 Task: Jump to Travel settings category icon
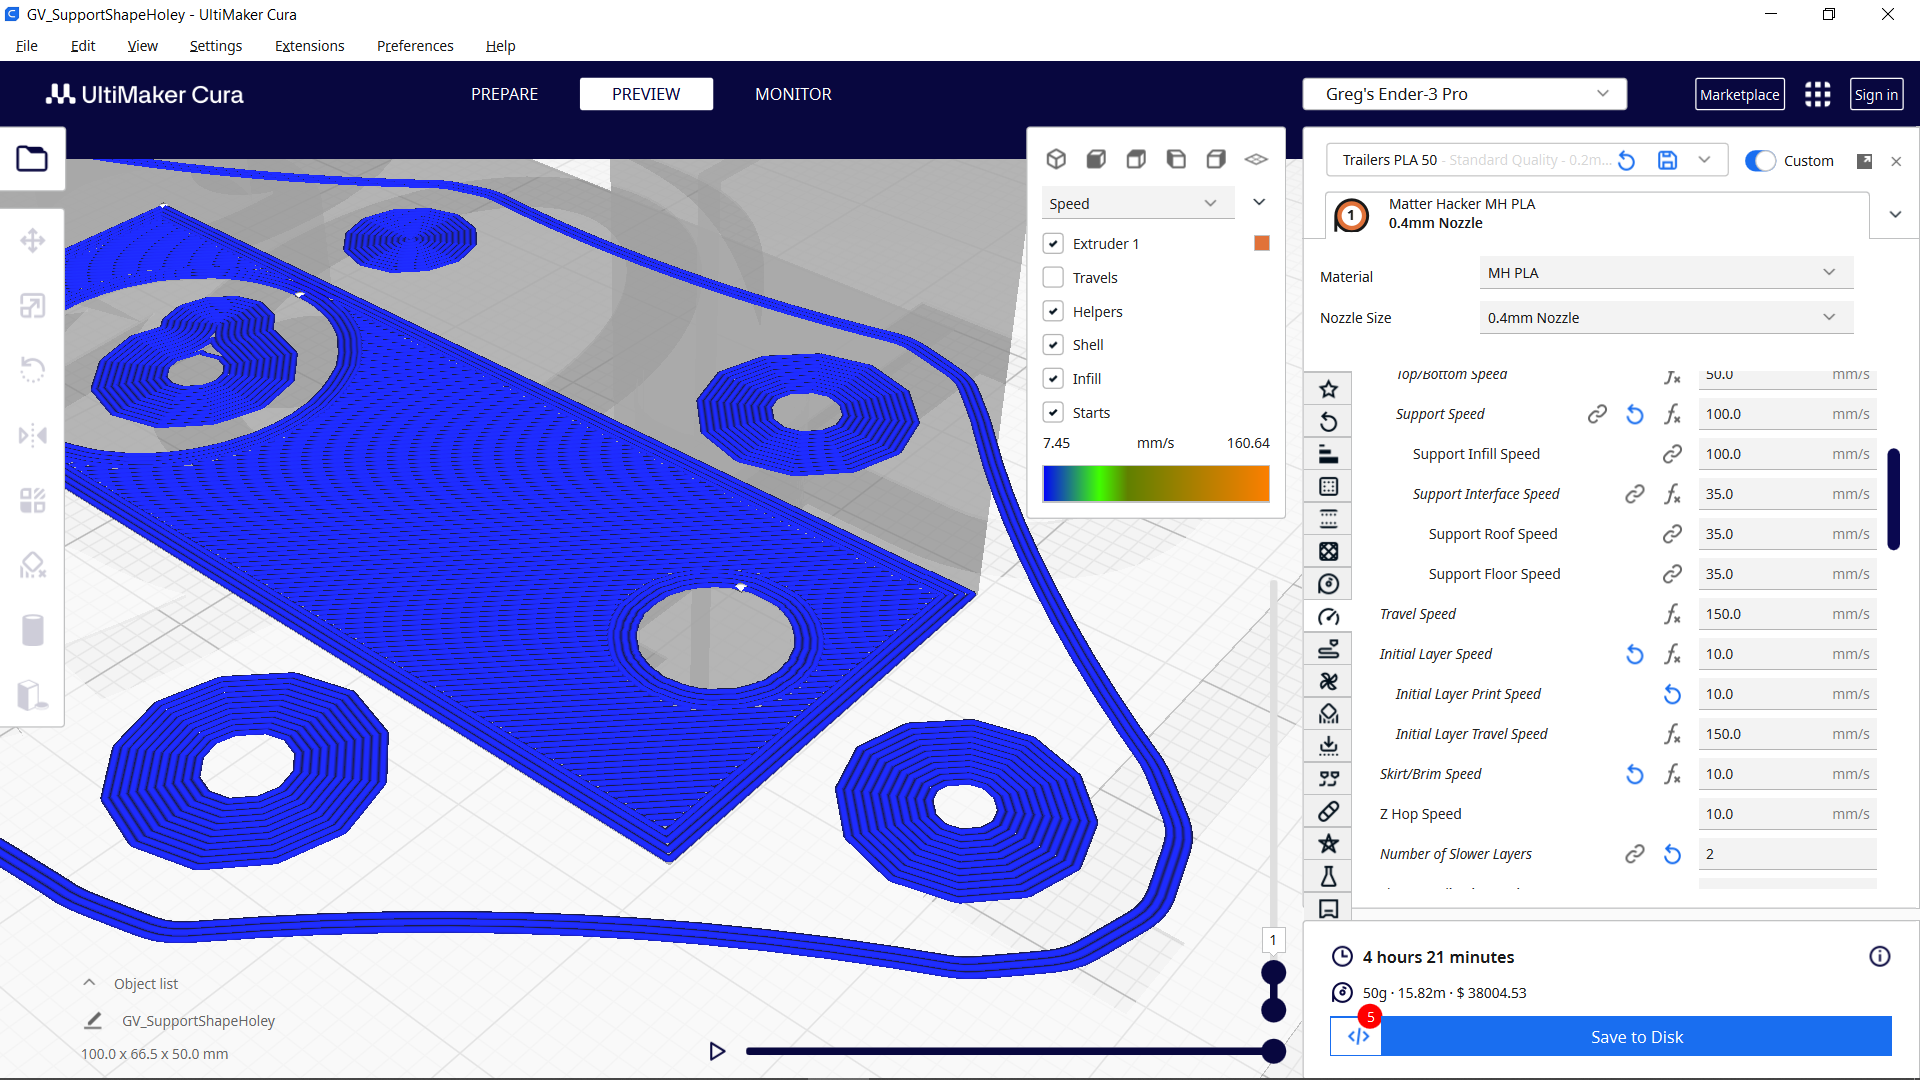[1328, 649]
